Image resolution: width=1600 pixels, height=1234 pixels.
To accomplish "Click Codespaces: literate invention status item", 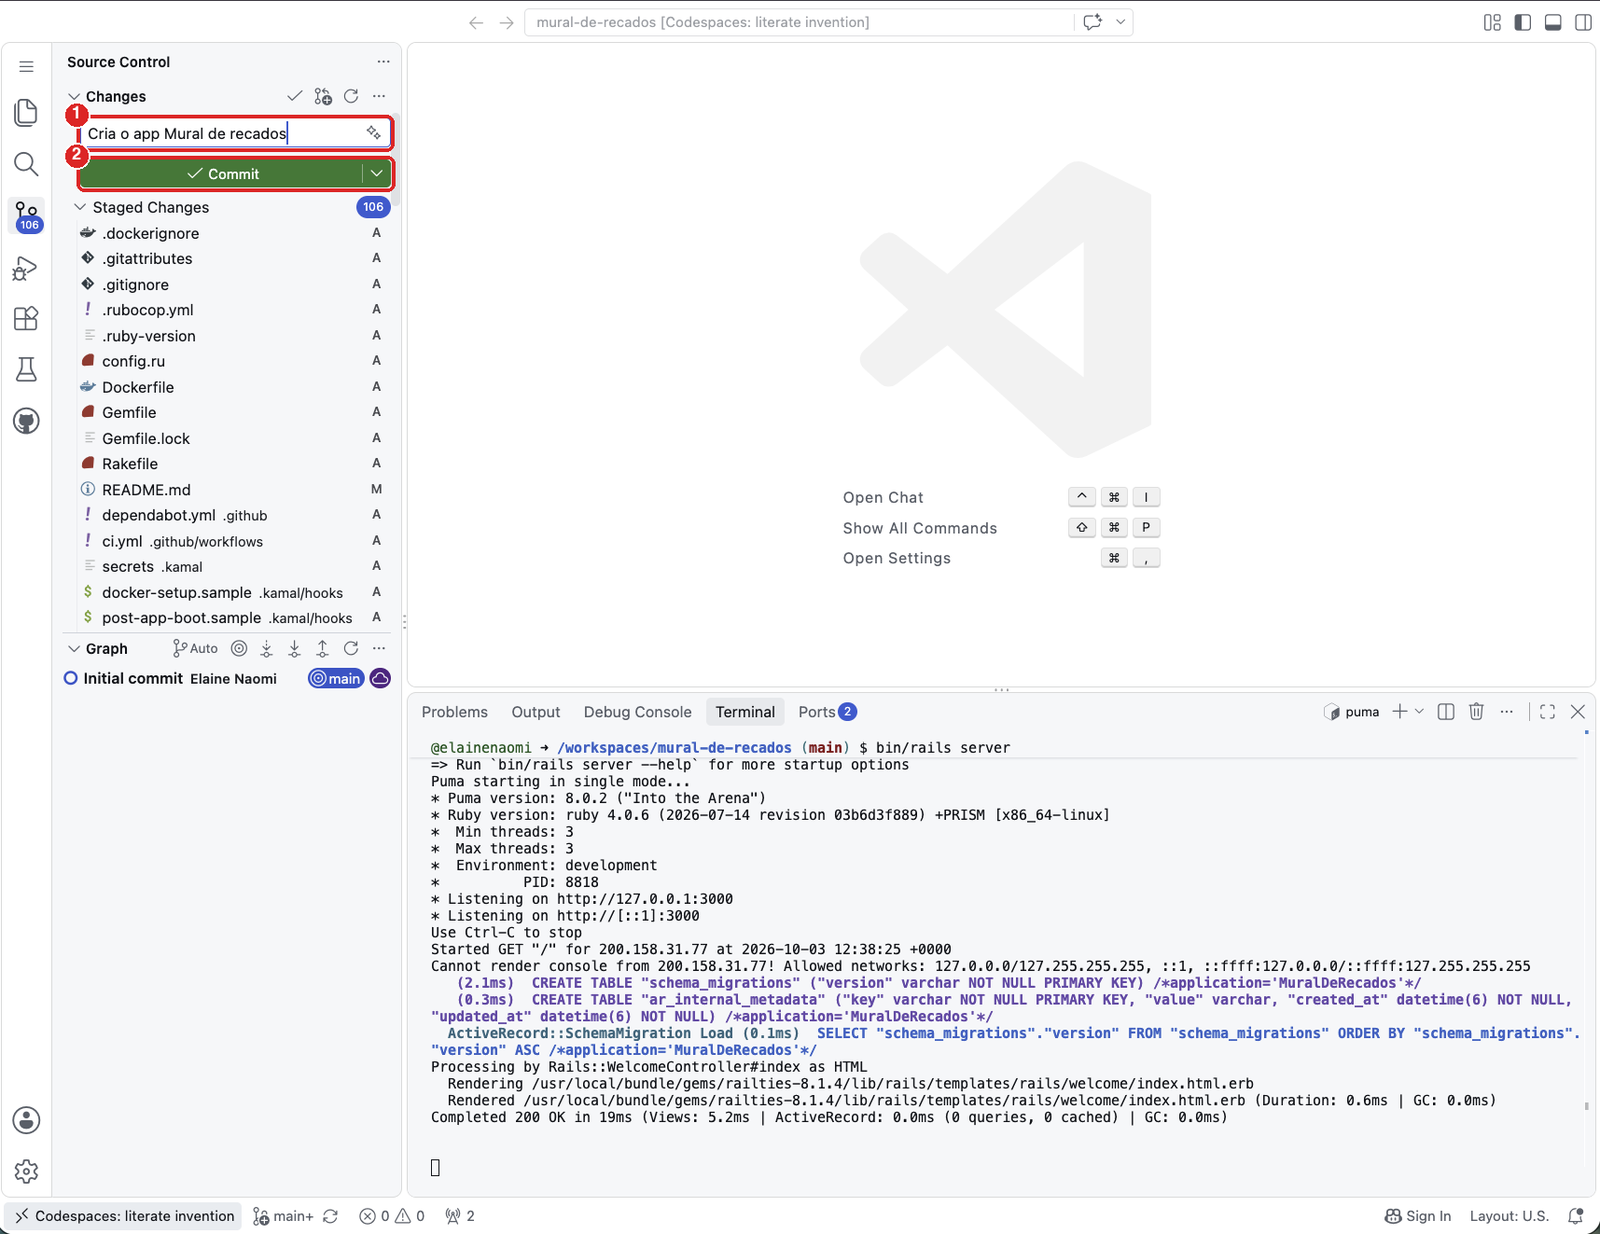I will point(125,1216).
